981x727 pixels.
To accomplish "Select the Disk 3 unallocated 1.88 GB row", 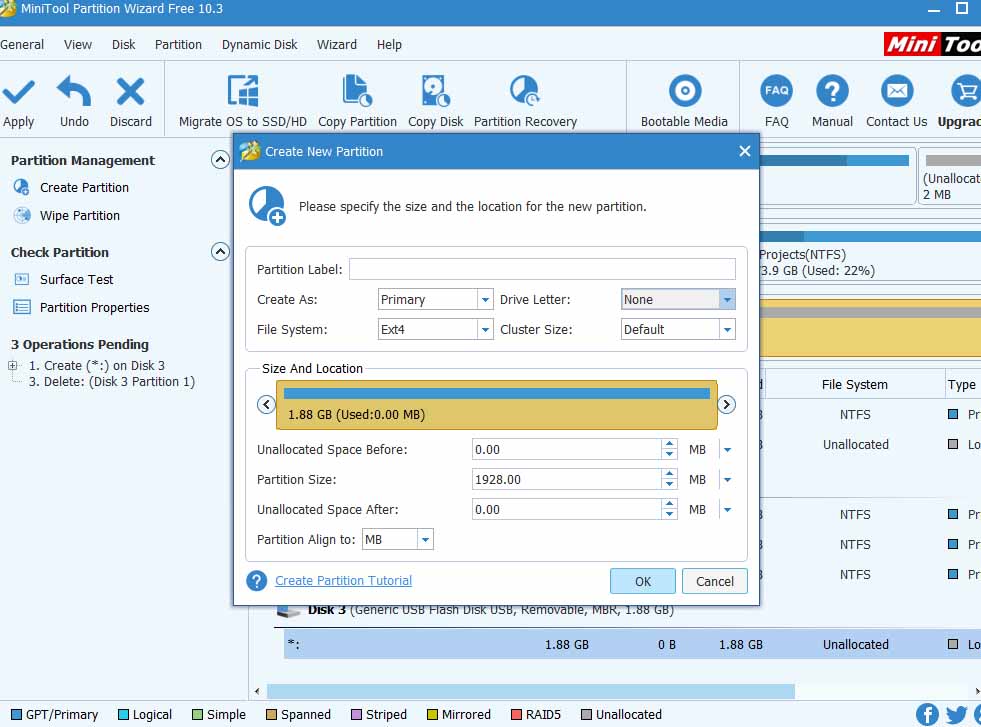I will point(632,644).
